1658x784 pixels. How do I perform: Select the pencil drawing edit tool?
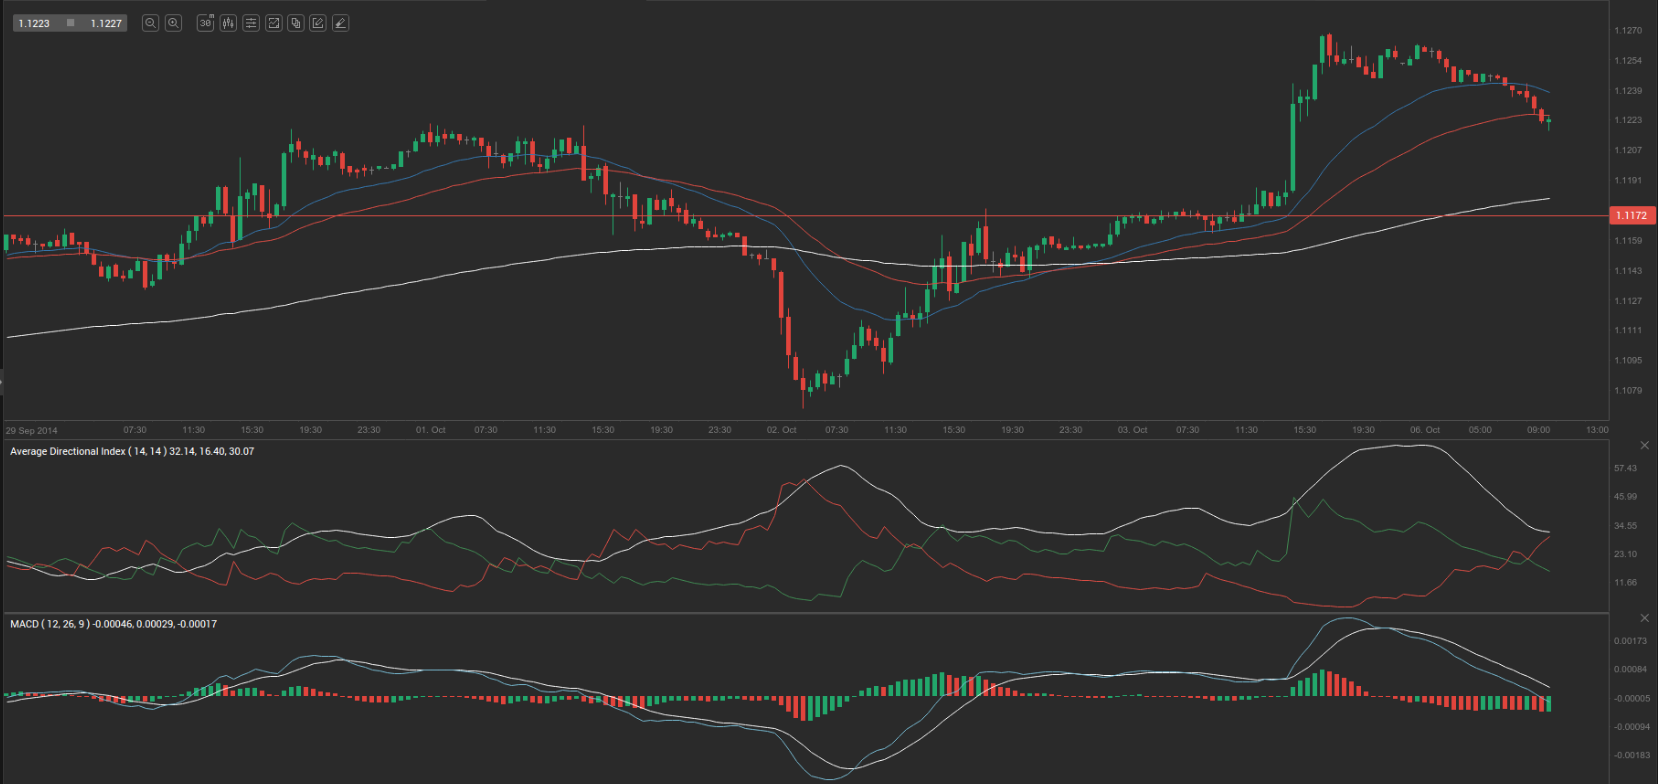coord(318,23)
